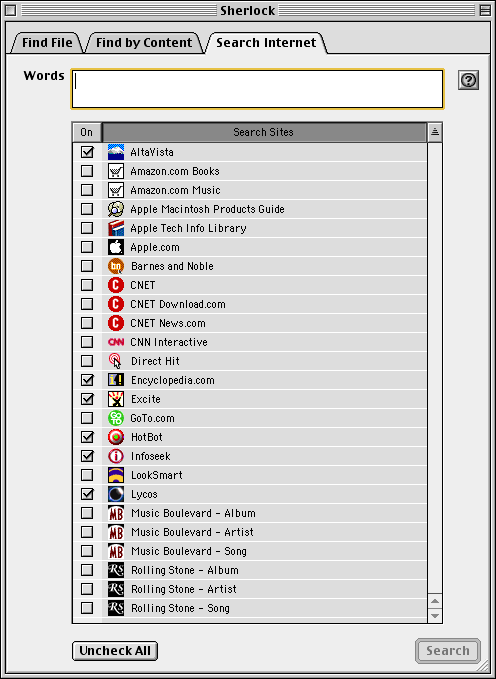496x679 pixels.
Task: Click the CNET News.com icon
Action: (116, 323)
